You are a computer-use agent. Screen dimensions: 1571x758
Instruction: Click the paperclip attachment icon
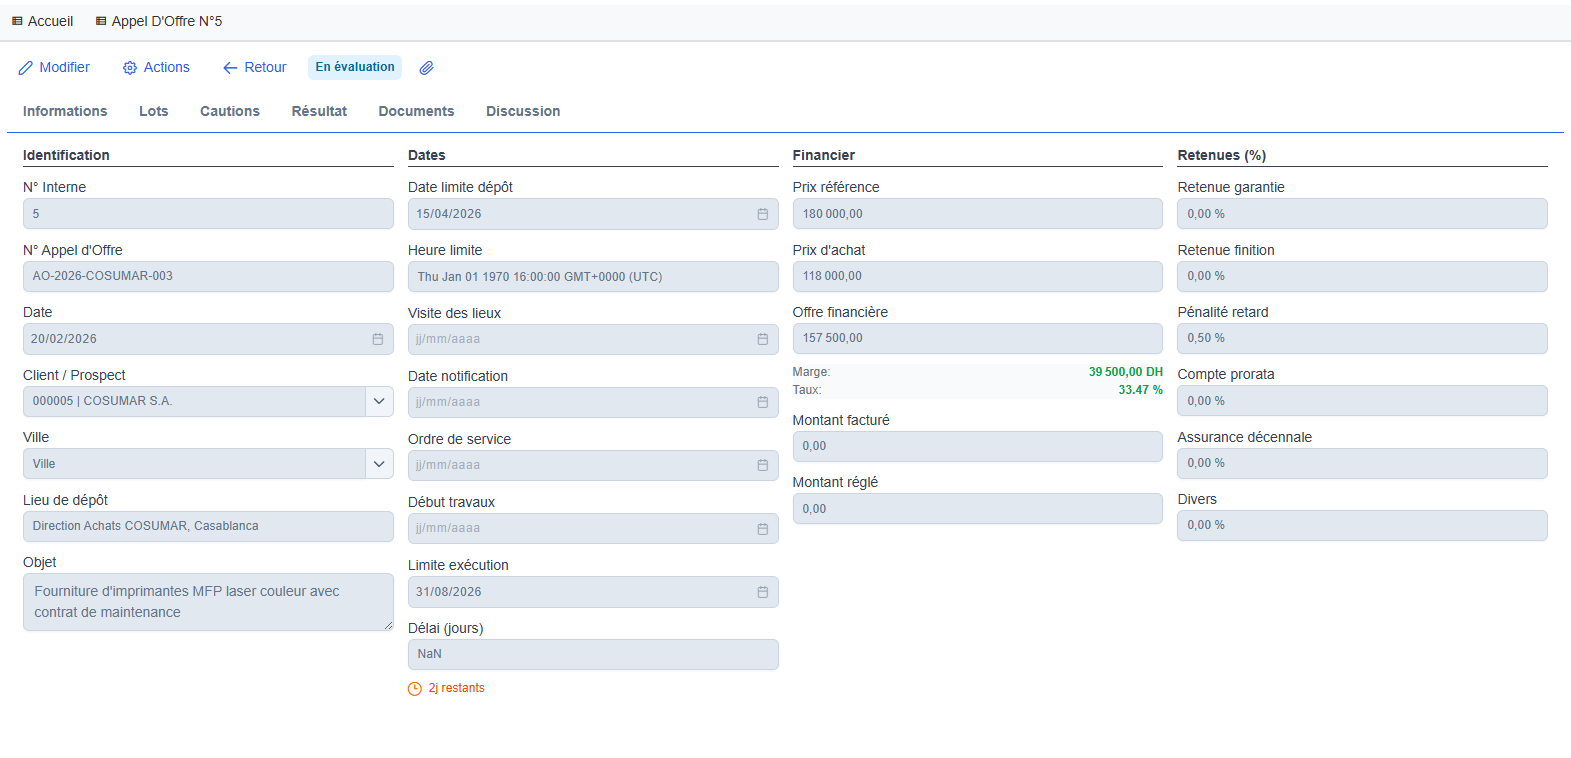426,68
